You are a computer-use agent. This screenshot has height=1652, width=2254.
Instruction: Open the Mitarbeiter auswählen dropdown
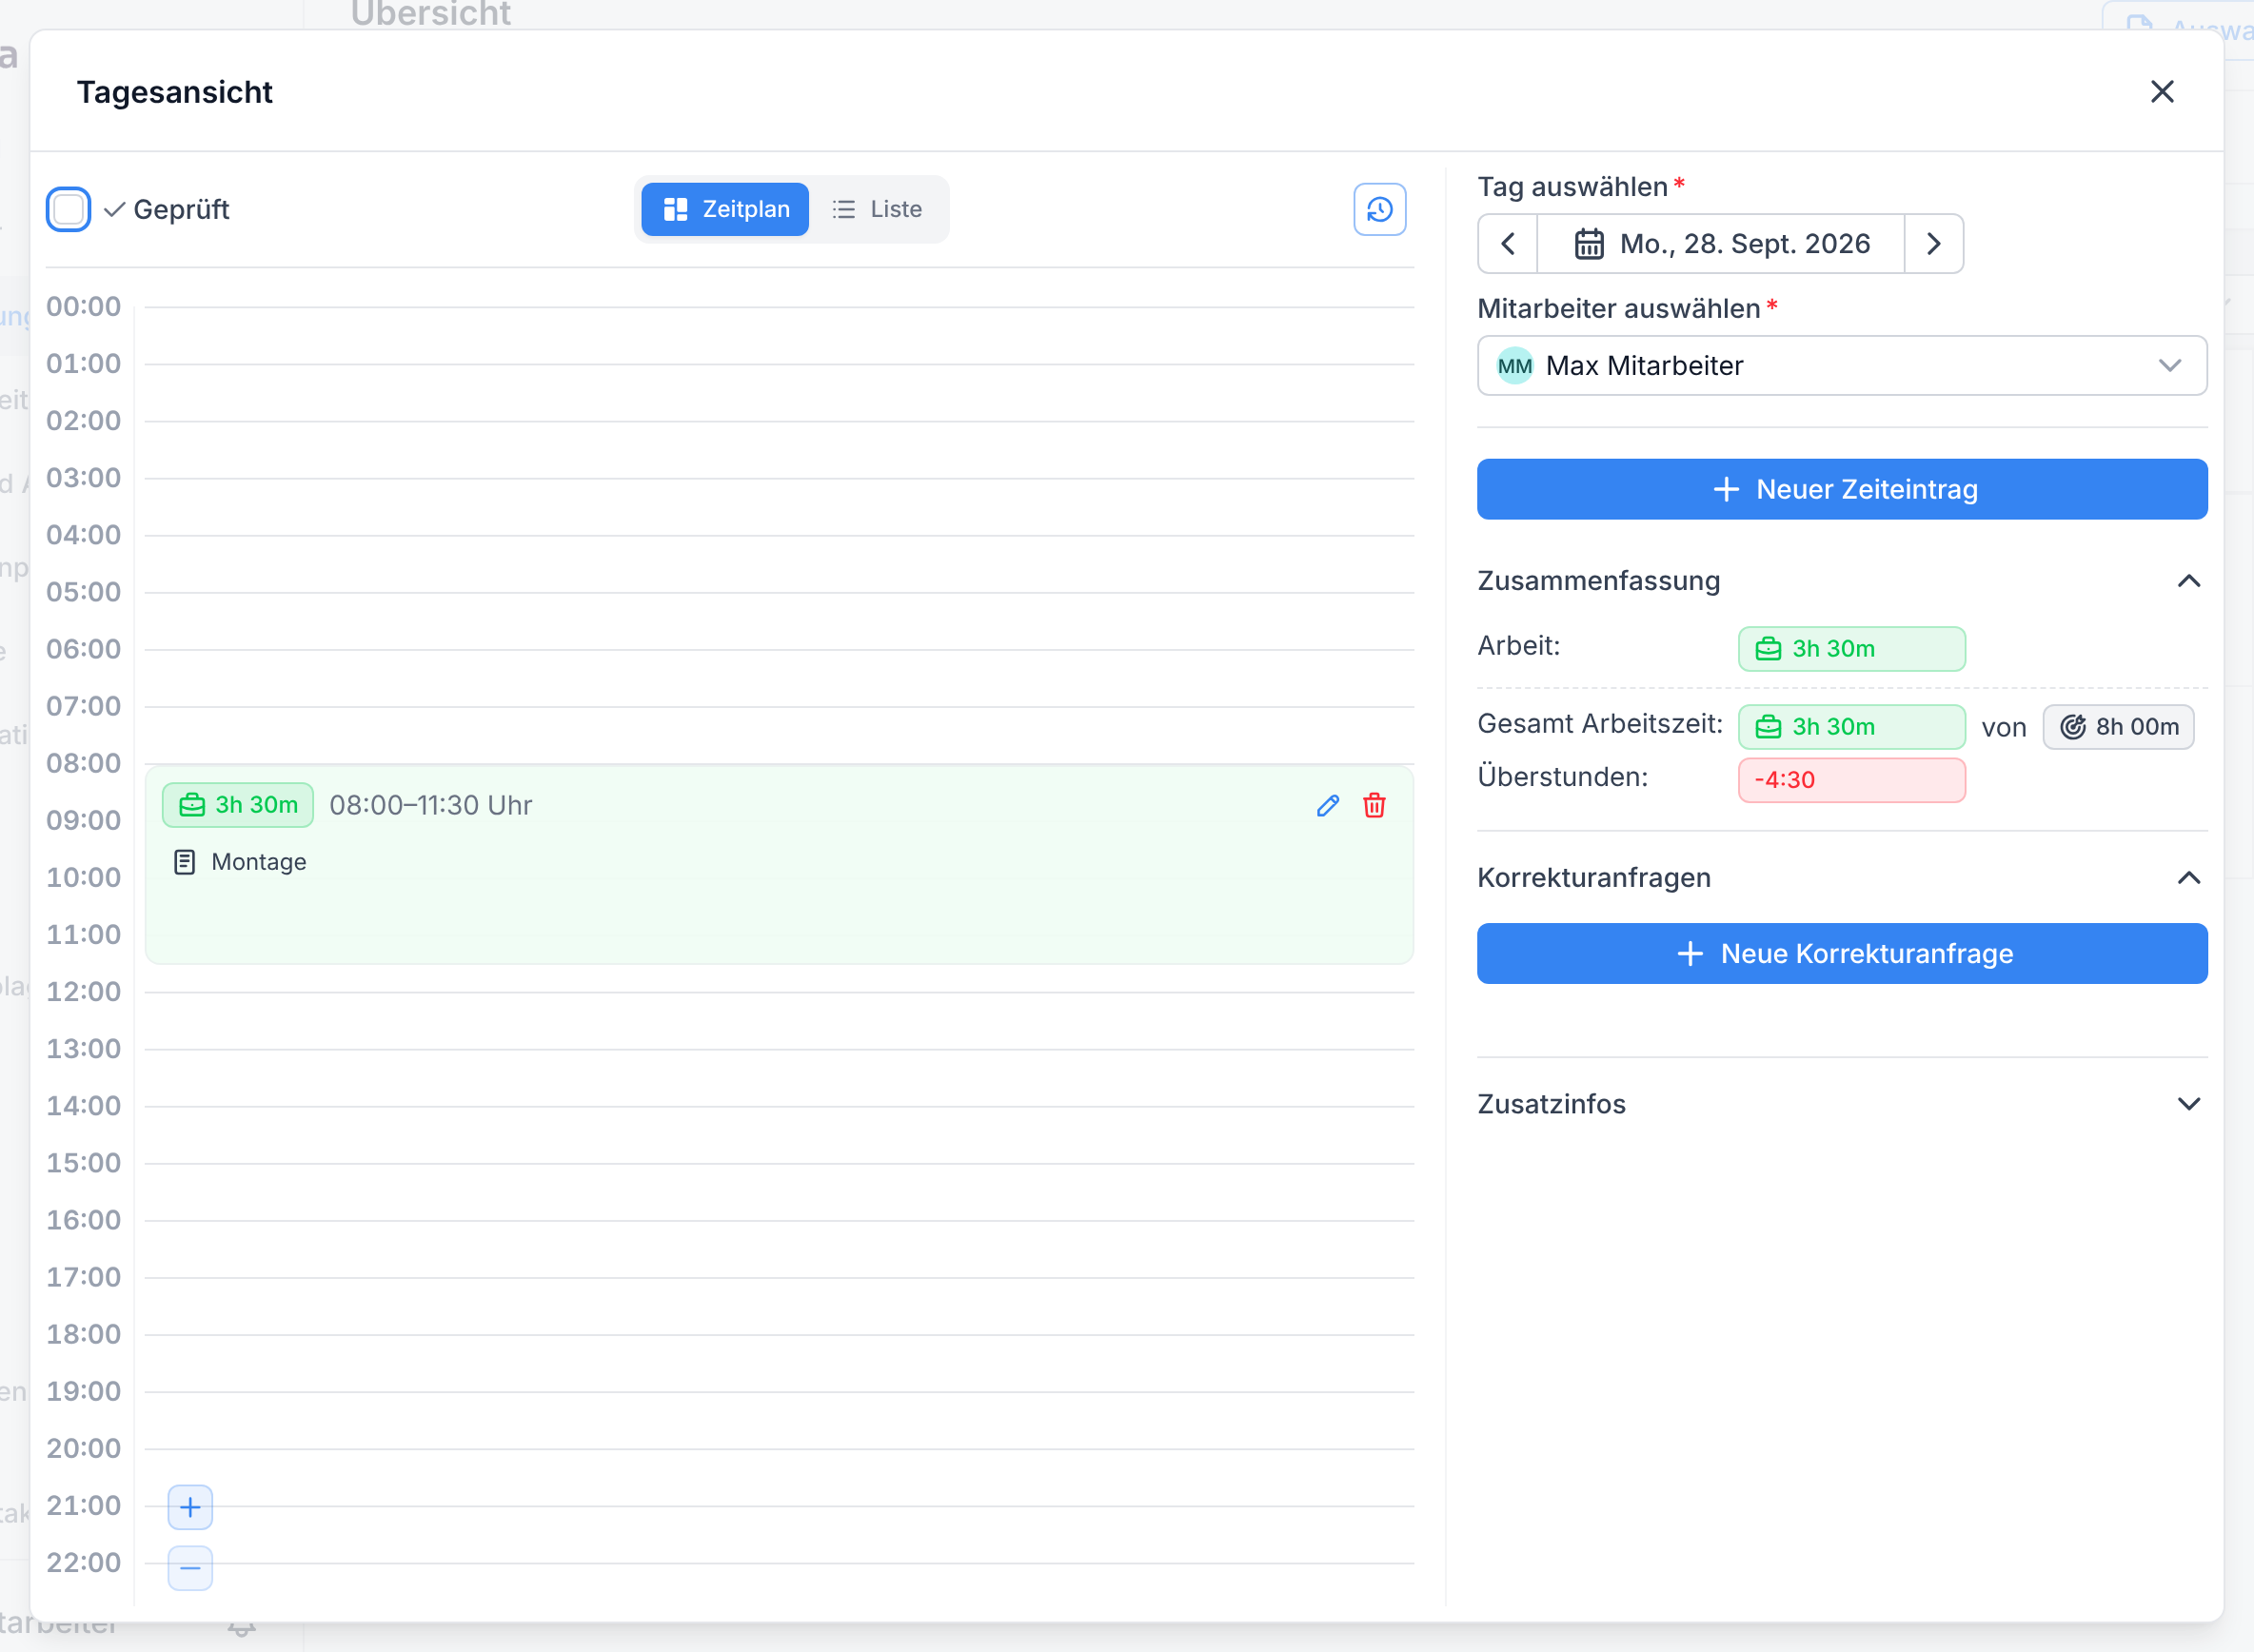click(x=1842, y=365)
